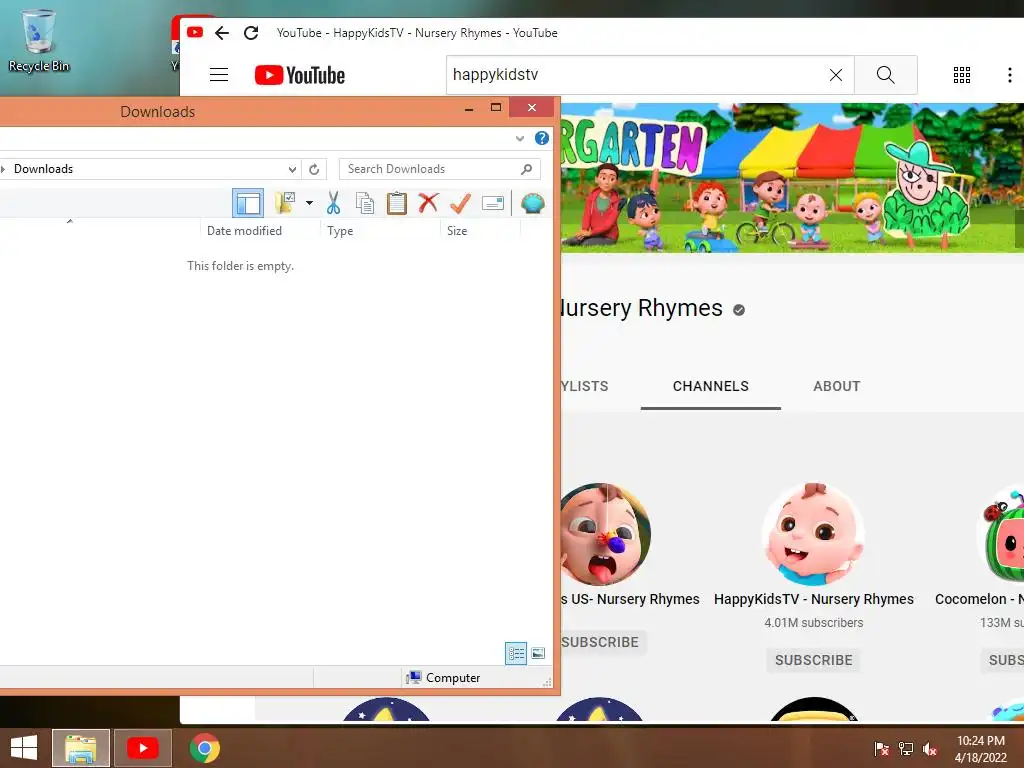Open the network tray icon
The width and height of the screenshot is (1024, 768).
pos(906,749)
